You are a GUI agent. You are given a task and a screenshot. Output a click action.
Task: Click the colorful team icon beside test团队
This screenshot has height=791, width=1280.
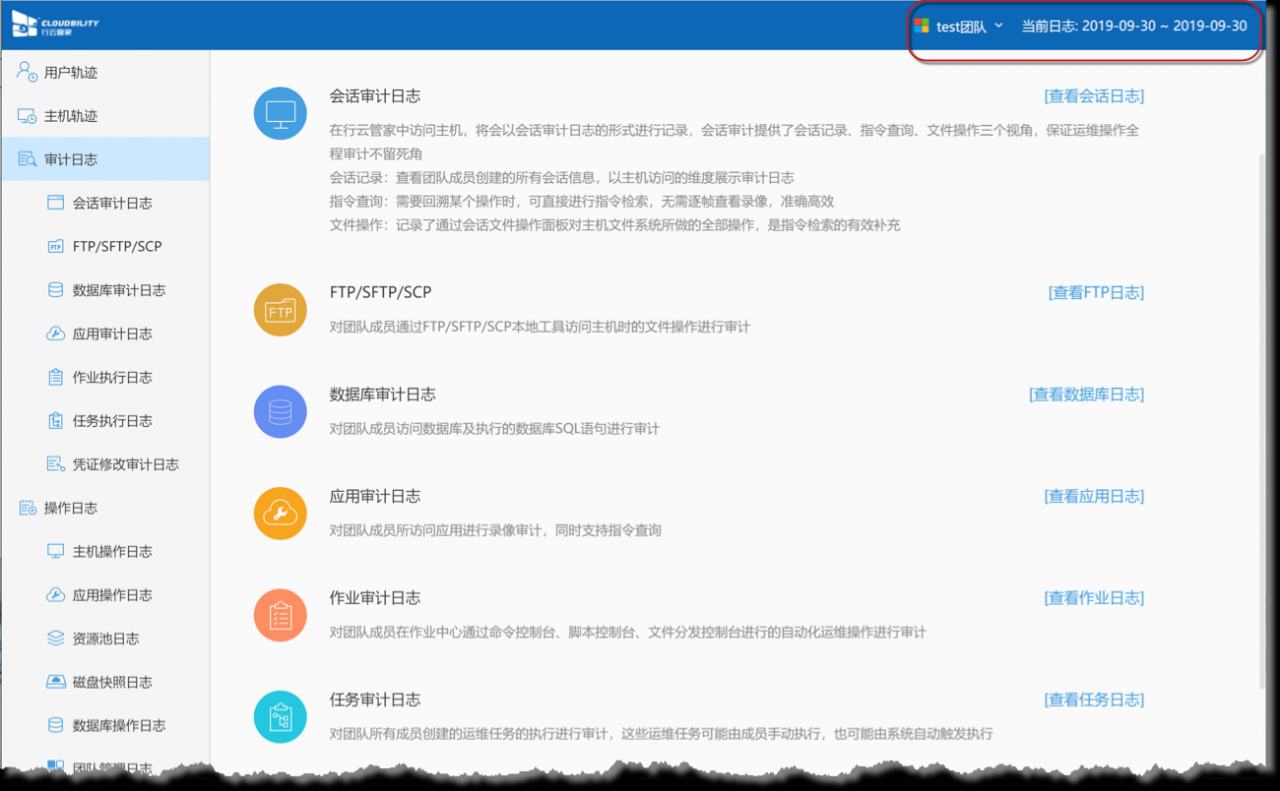[921, 26]
